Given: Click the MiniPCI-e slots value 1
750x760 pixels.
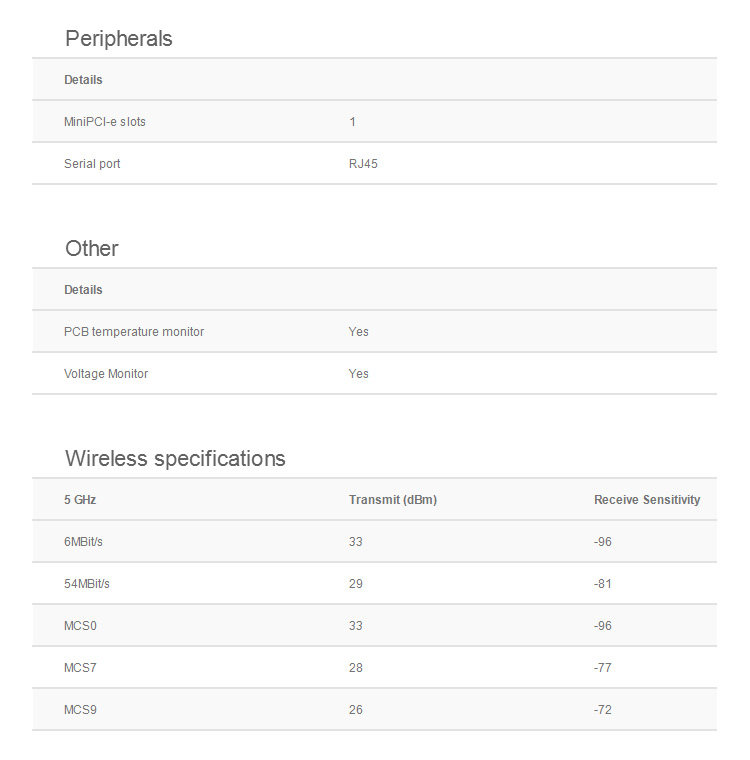Looking at the screenshot, I should point(352,122).
